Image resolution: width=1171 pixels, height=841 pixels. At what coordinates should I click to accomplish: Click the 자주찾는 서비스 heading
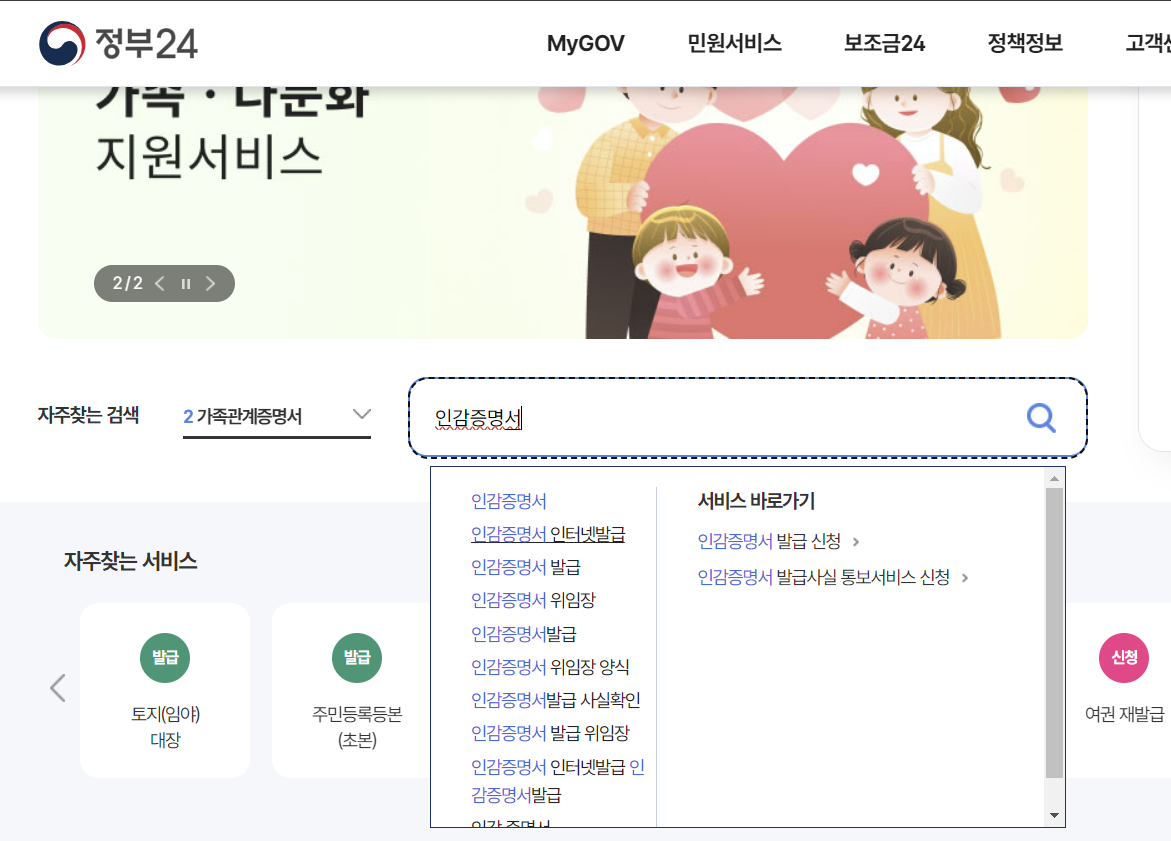tap(130, 561)
